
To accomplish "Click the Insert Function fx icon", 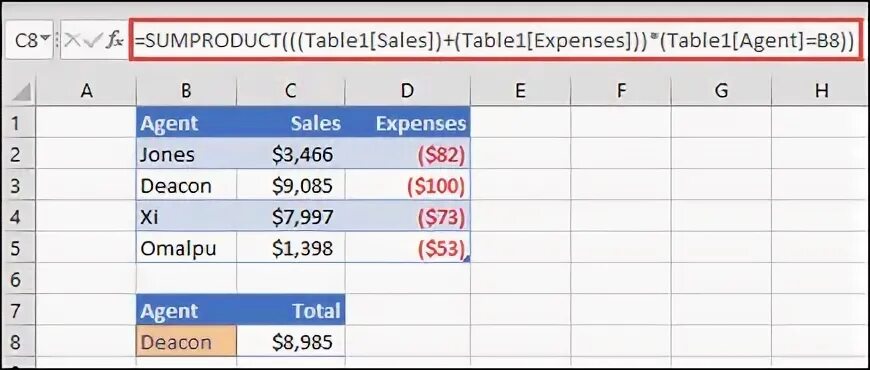I will click(115, 40).
